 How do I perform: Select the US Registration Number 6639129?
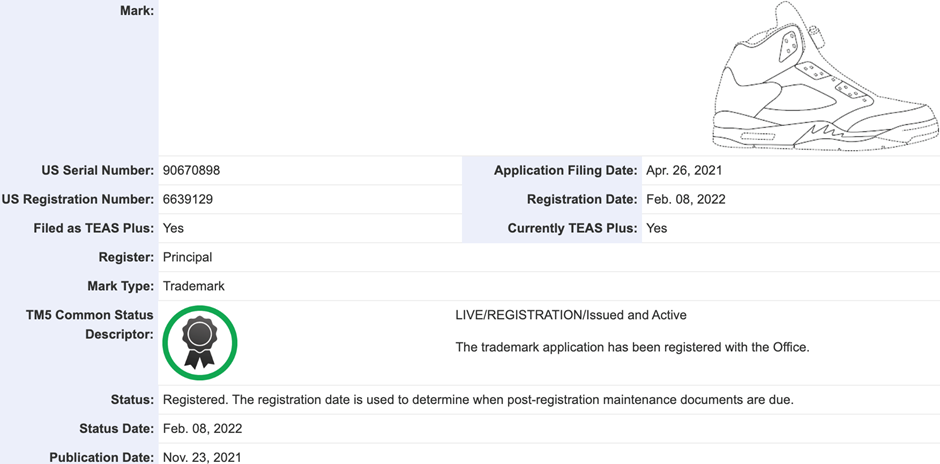[x=188, y=199]
